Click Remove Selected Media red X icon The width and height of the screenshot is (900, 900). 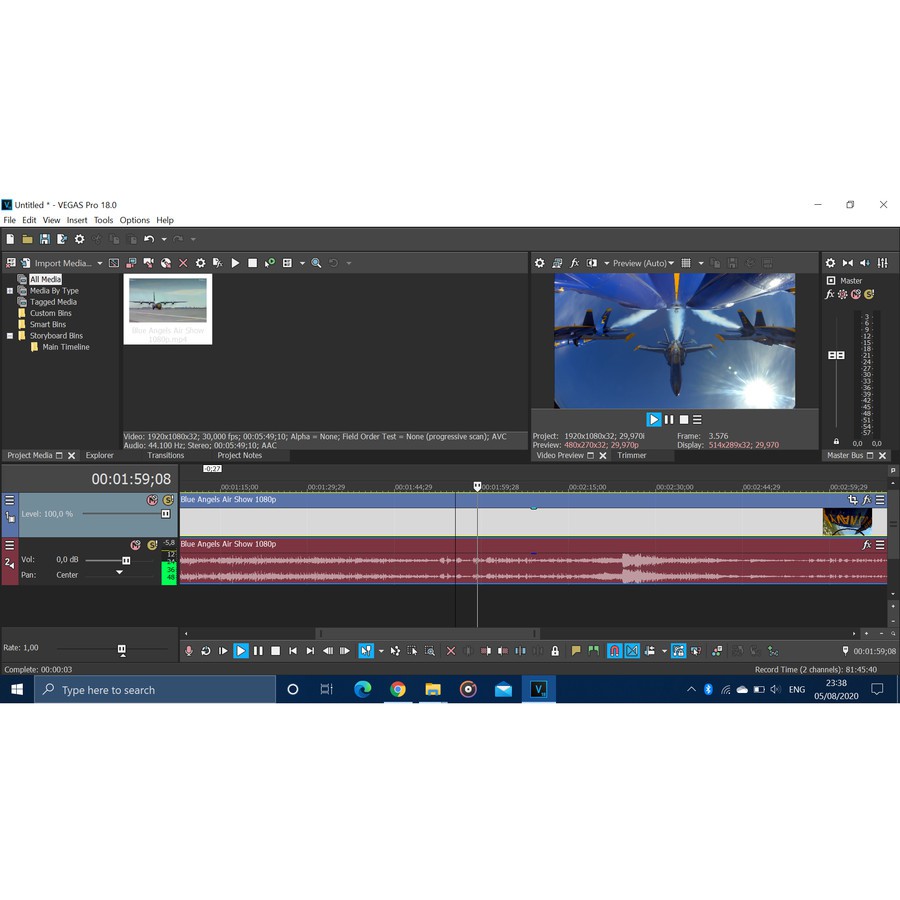[183, 263]
